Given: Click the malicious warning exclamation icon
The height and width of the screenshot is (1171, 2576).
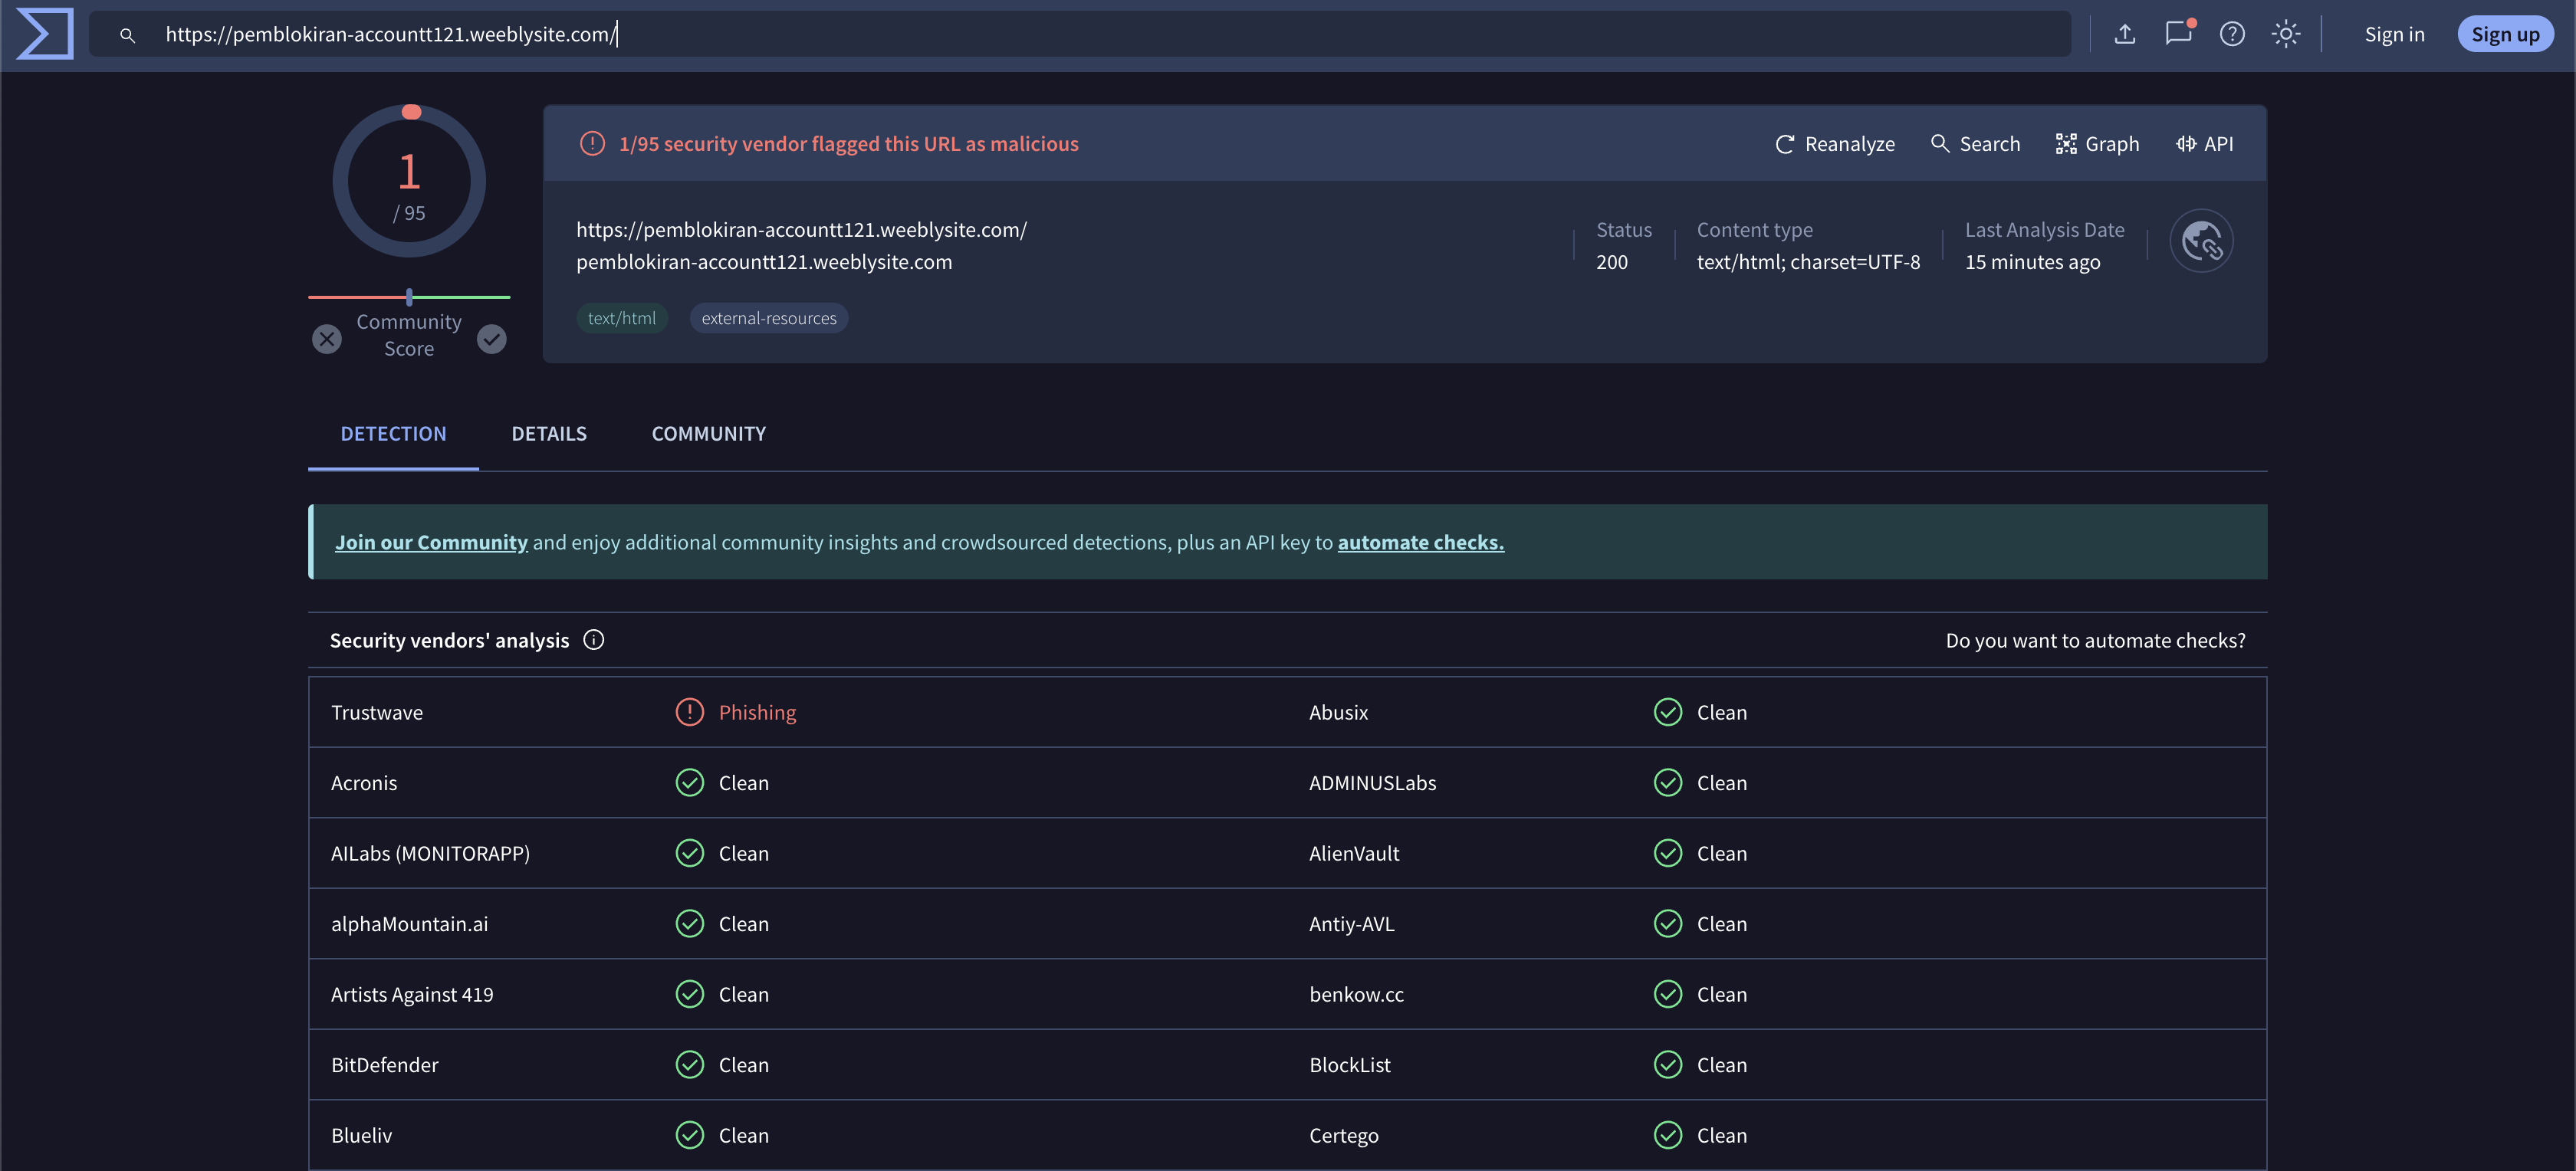Looking at the screenshot, I should pyautogui.click(x=592, y=144).
